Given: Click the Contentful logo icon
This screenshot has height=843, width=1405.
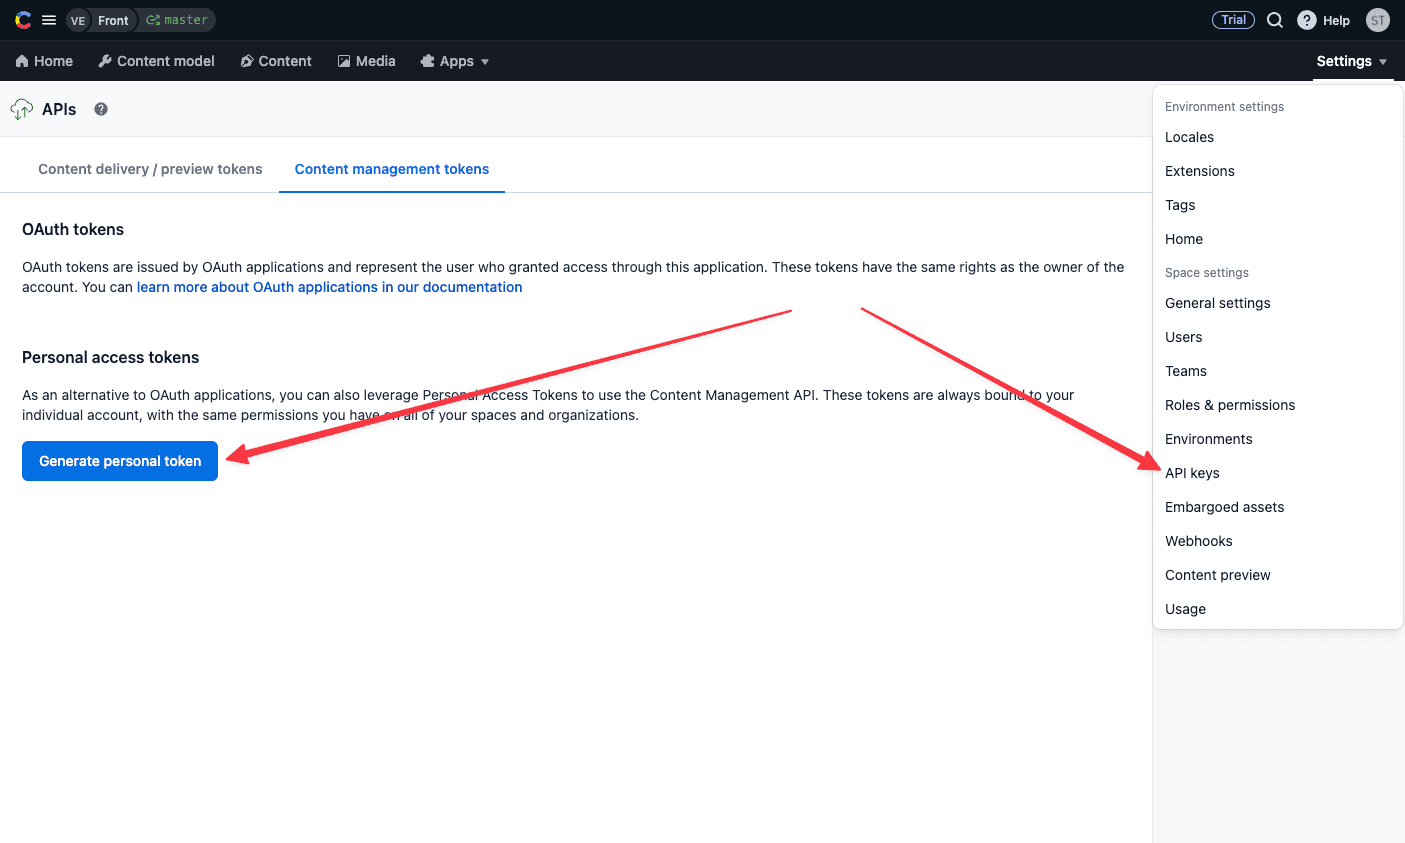Looking at the screenshot, I should click(x=23, y=20).
